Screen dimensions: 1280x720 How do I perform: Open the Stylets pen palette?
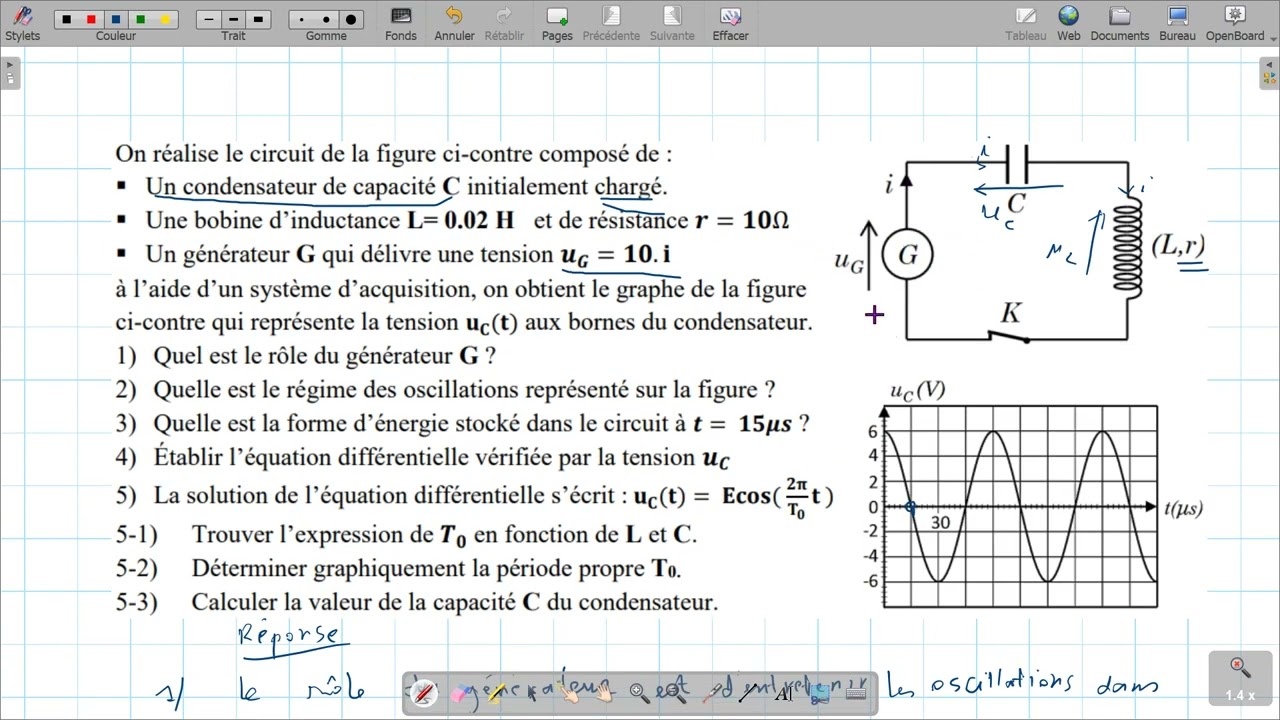[x=22, y=23]
